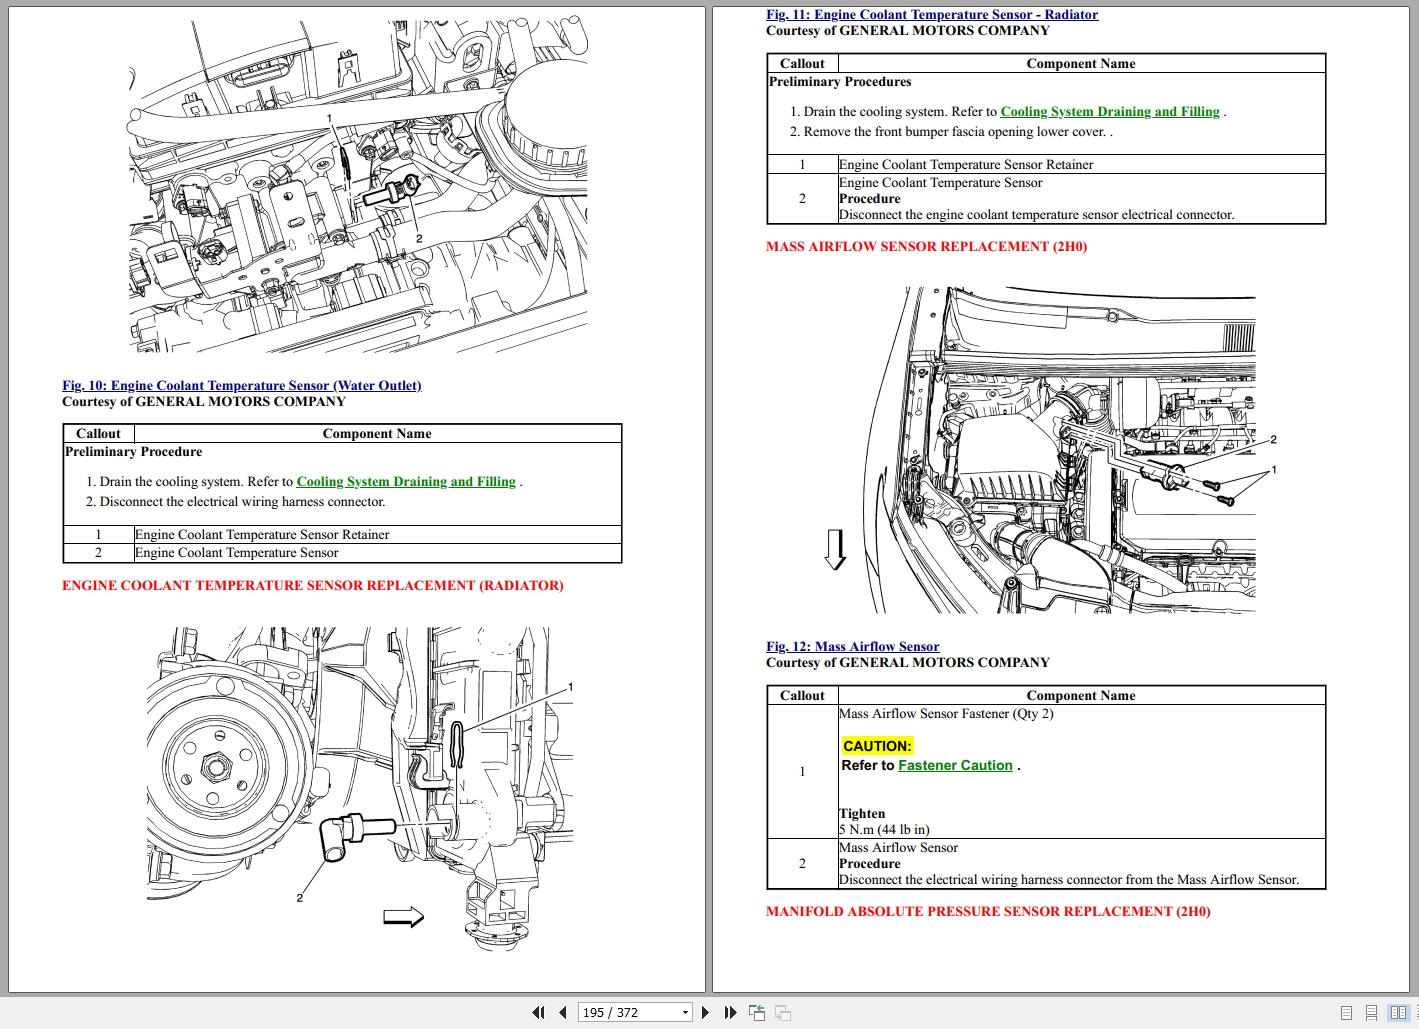Follow the Fastener Caution hyperlink

[x=954, y=765]
